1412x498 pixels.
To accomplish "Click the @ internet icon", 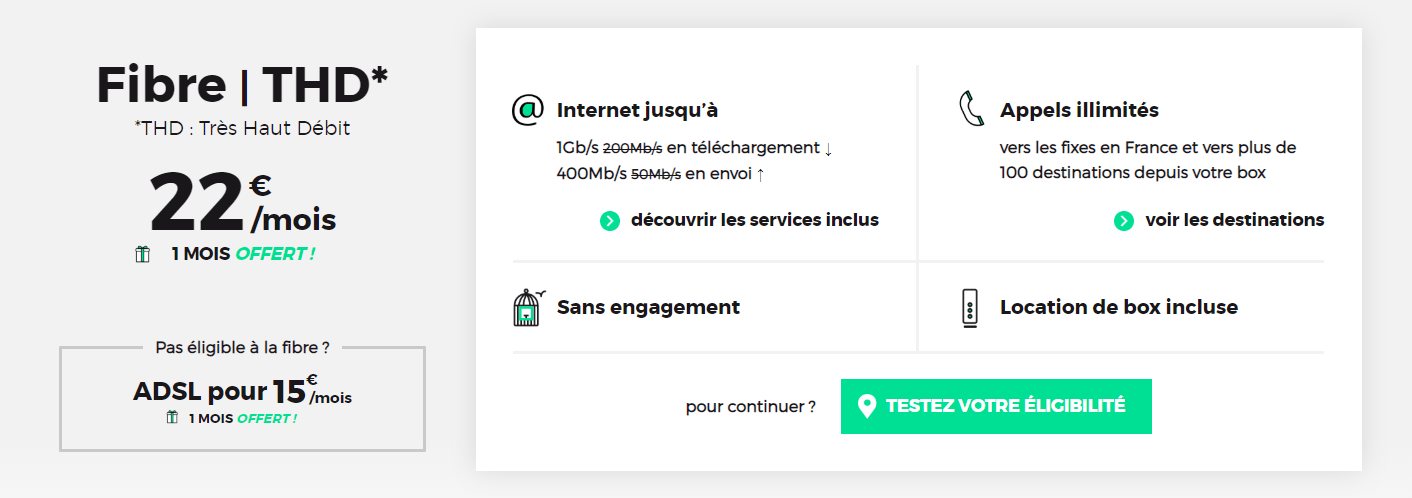I will click(x=528, y=110).
